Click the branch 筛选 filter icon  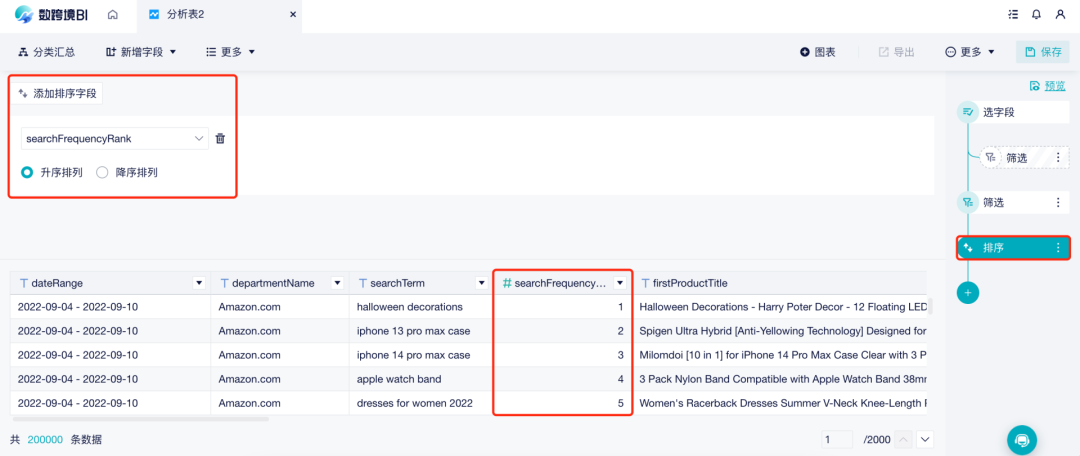[x=990, y=158]
